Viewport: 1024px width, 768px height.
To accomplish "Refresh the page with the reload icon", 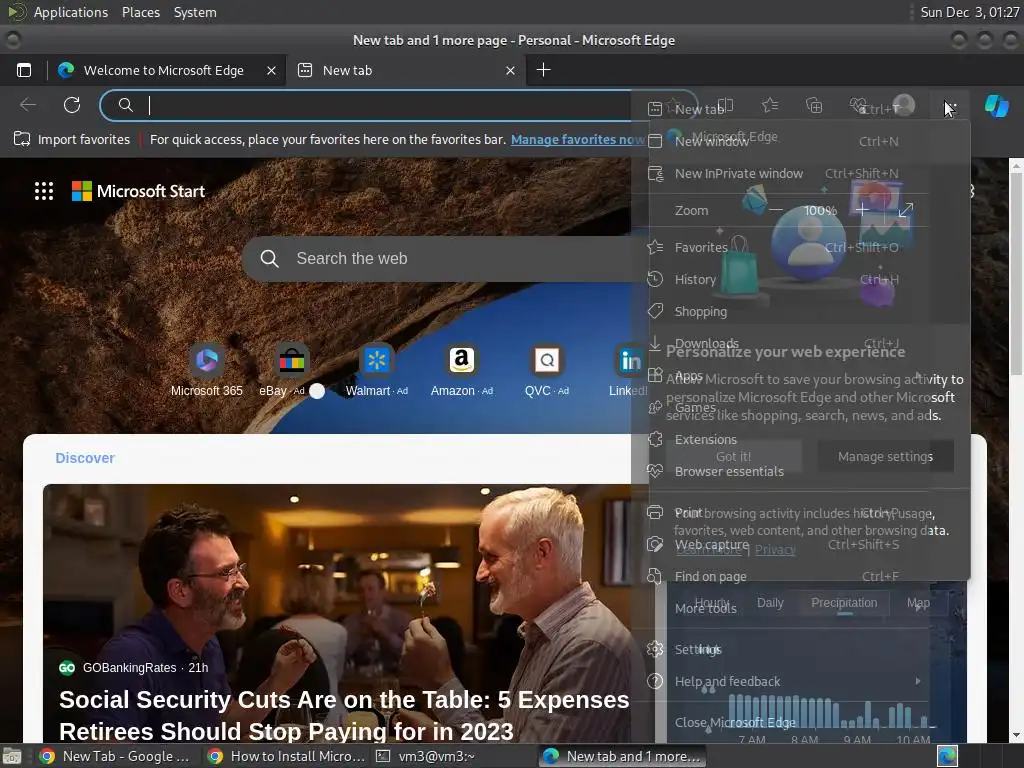I will tap(72, 105).
